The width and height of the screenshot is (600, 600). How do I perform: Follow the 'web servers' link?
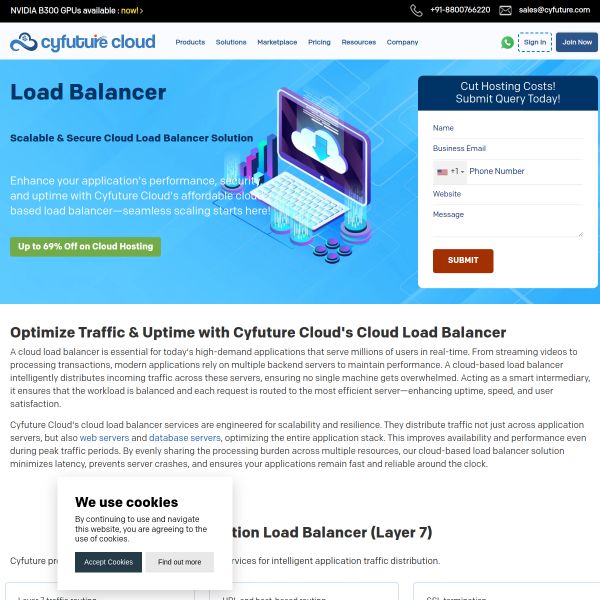click(x=104, y=438)
